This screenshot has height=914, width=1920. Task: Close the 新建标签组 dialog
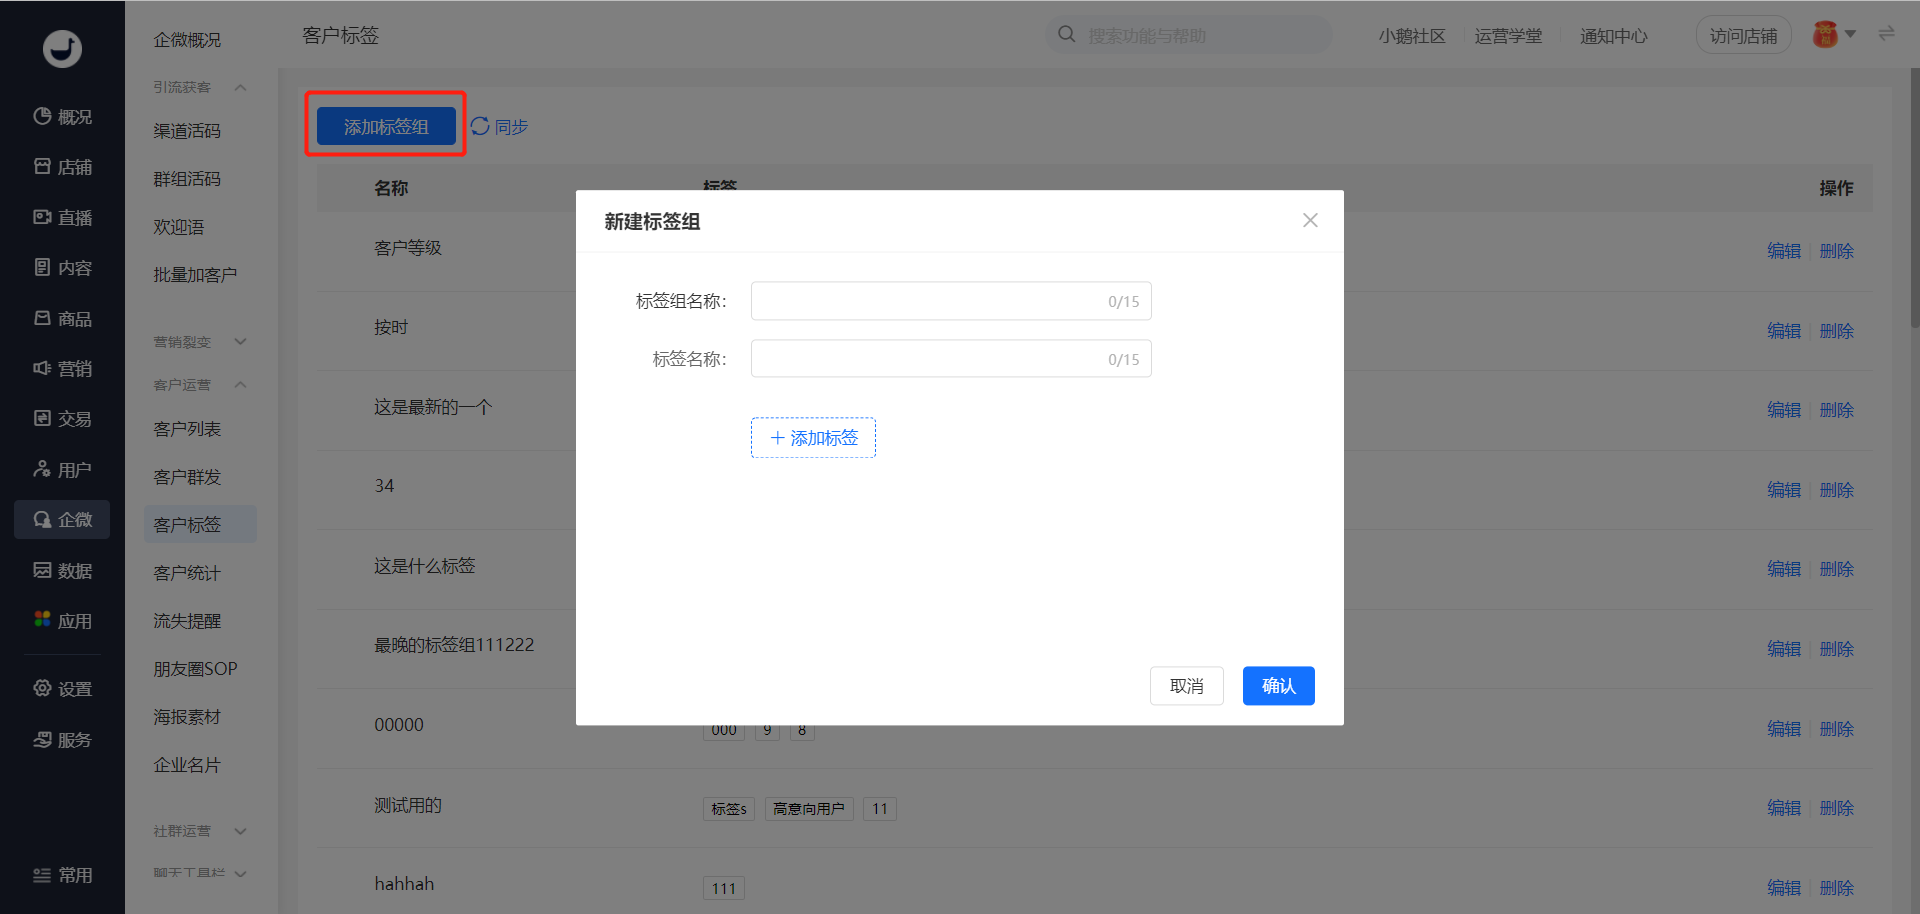tap(1310, 220)
